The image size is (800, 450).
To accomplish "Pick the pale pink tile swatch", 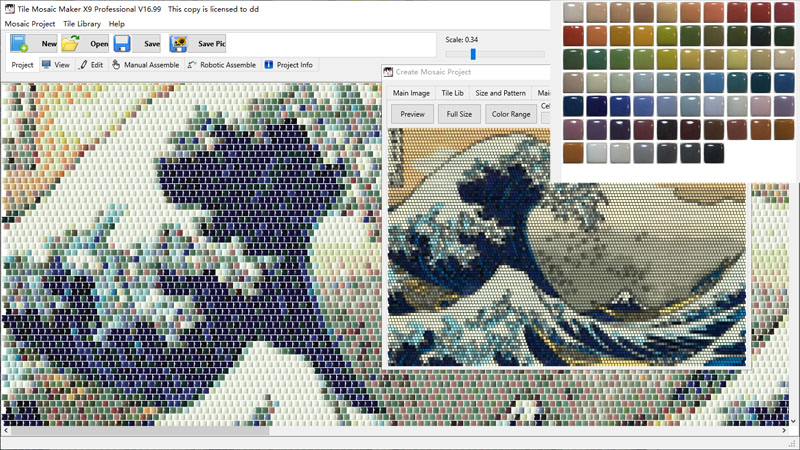I will click(760, 106).
